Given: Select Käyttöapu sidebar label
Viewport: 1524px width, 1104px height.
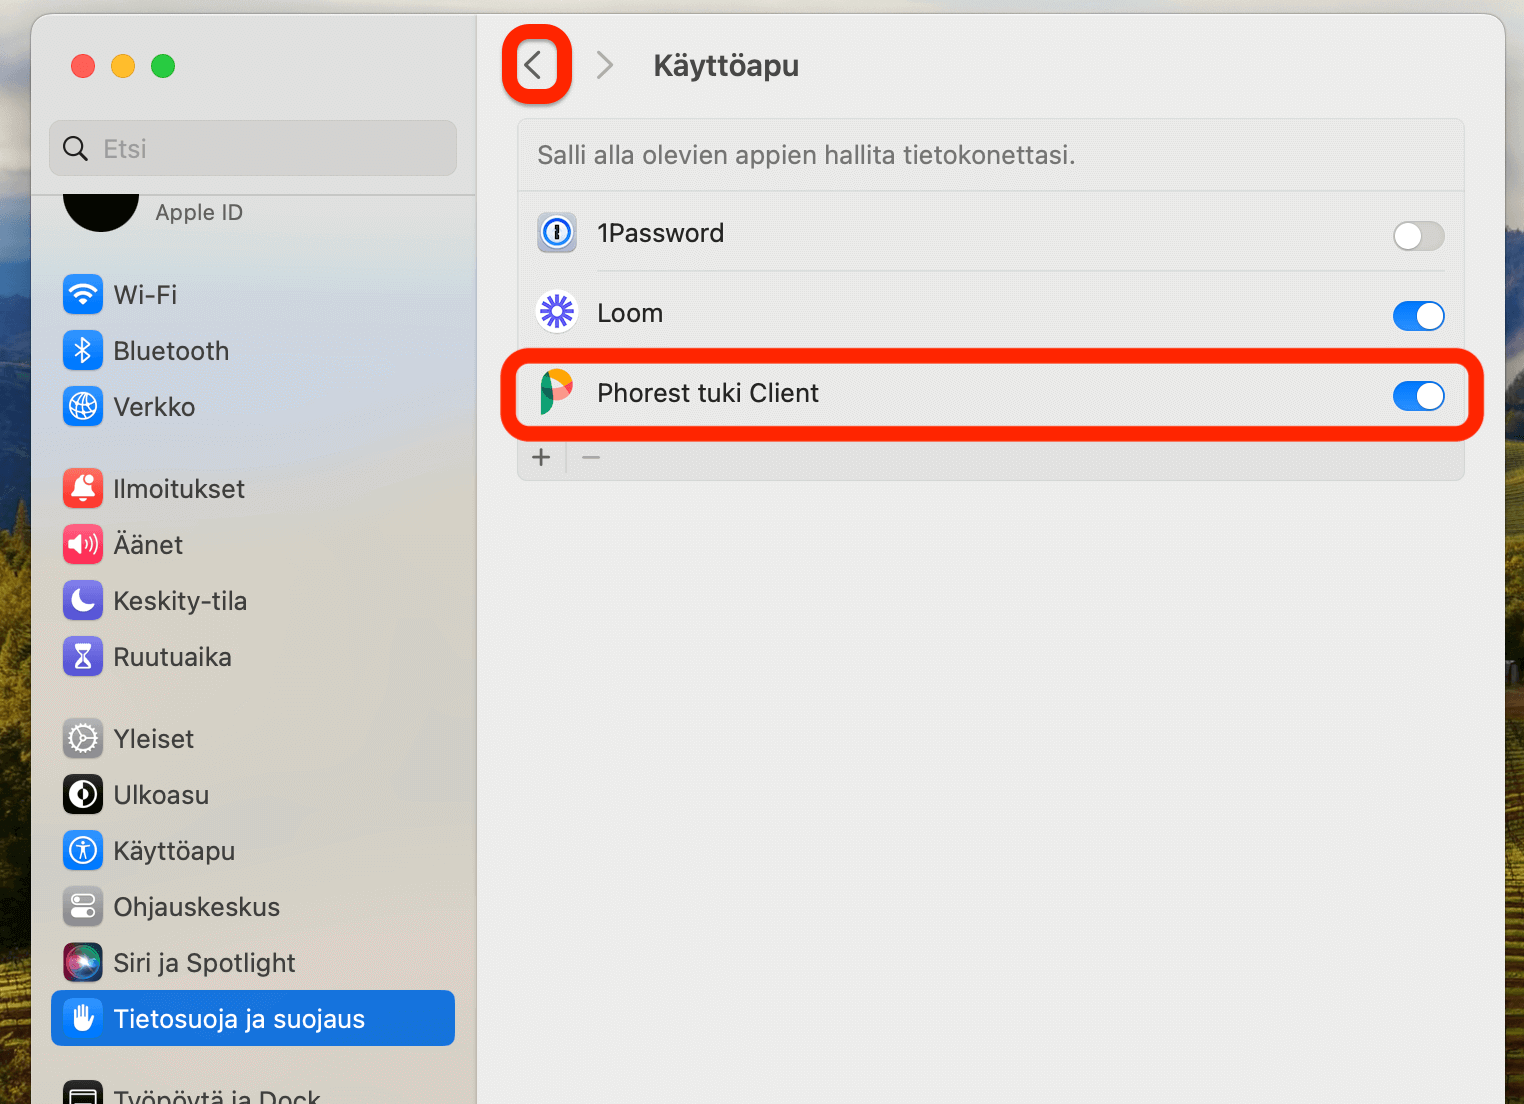Looking at the screenshot, I should (x=174, y=851).
